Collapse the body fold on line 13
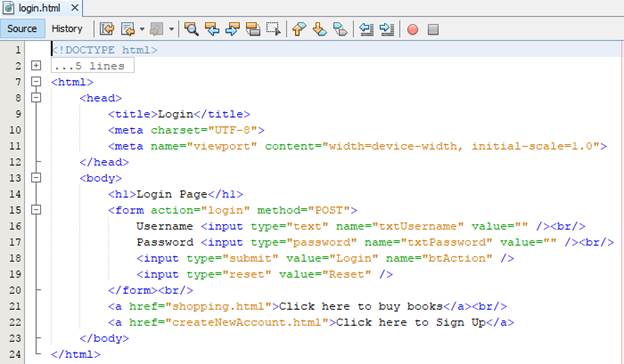Screen dimensions: 624x364 [36, 177]
